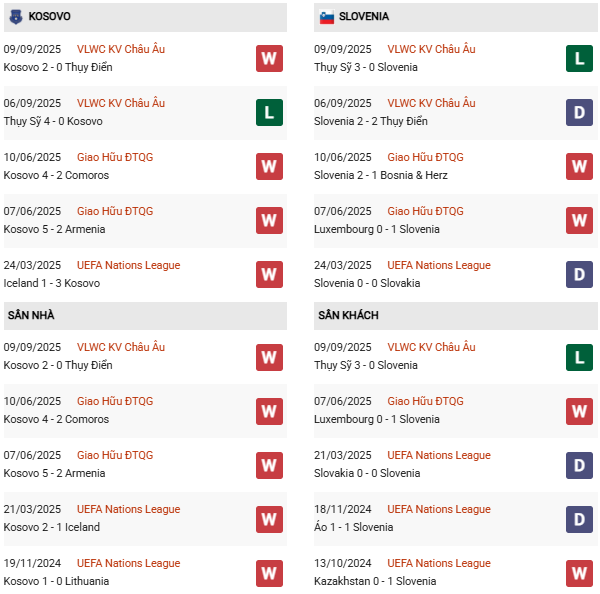This screenshot has height=594, width=600.
Task: Select the SÂN KHÁCH section header
Action: tap(349, 315)
